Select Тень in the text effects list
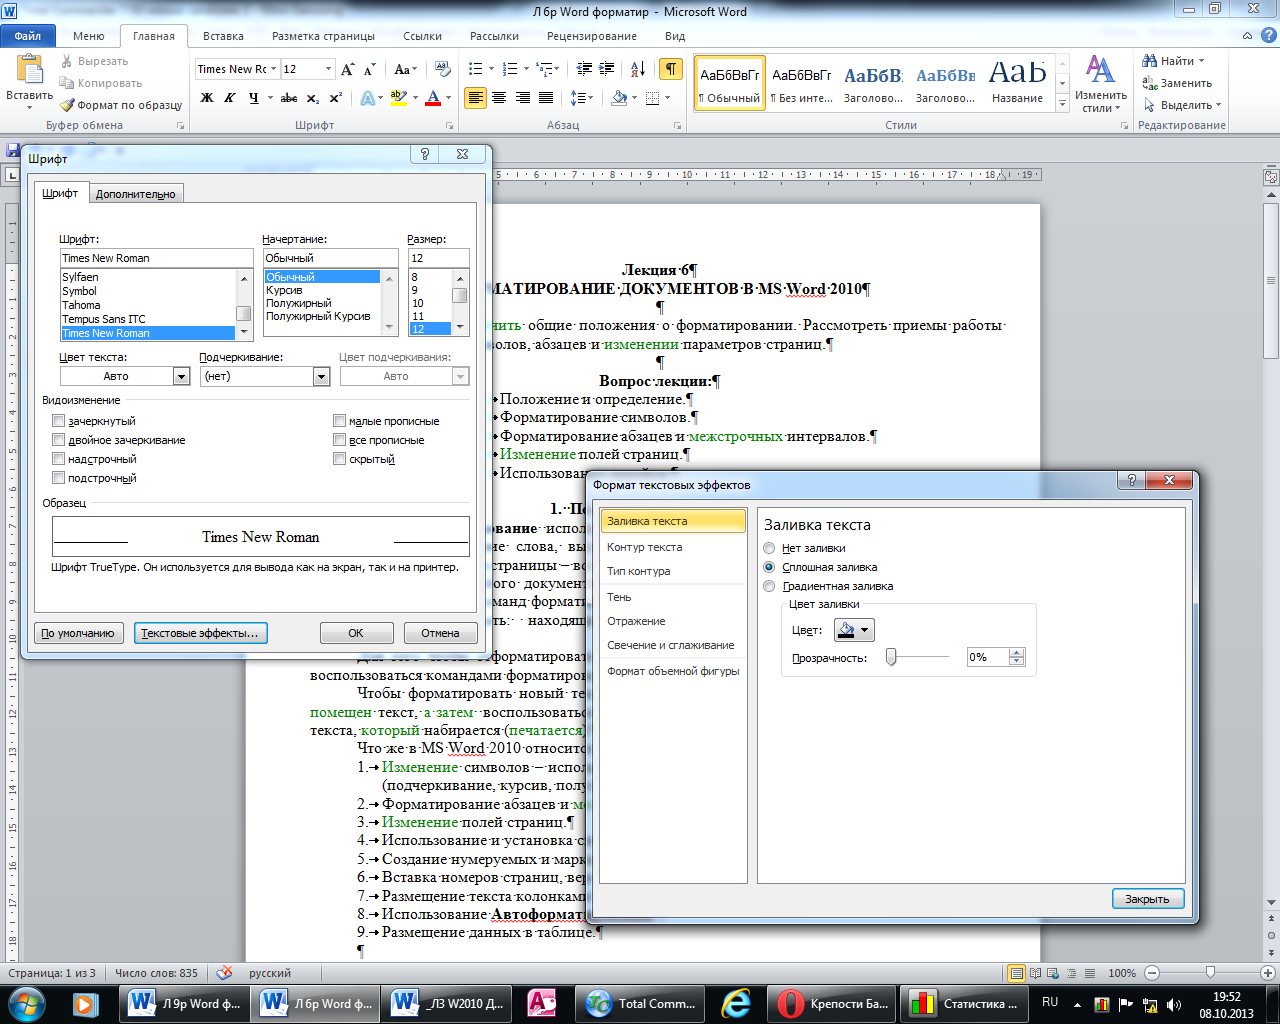The width and height of the screenshot is (1280, 1024). point(674,597)
